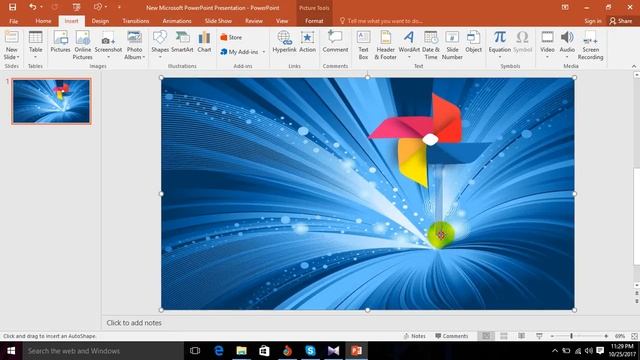
Task: Toggle the Notes pane
Action: click(x=414, y=336)
